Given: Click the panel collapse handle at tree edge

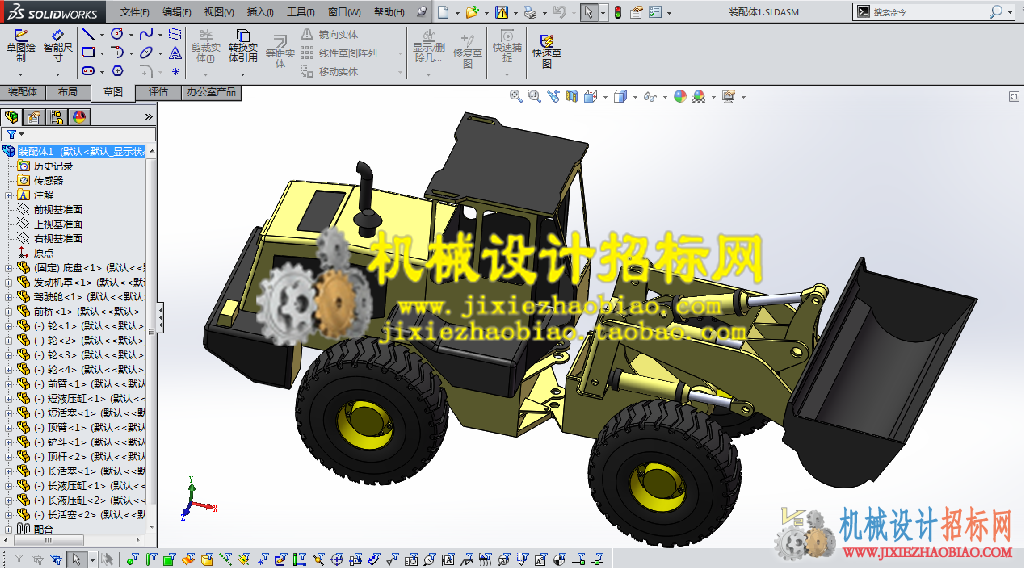Looking at the screenshot, I should [161, 318].
